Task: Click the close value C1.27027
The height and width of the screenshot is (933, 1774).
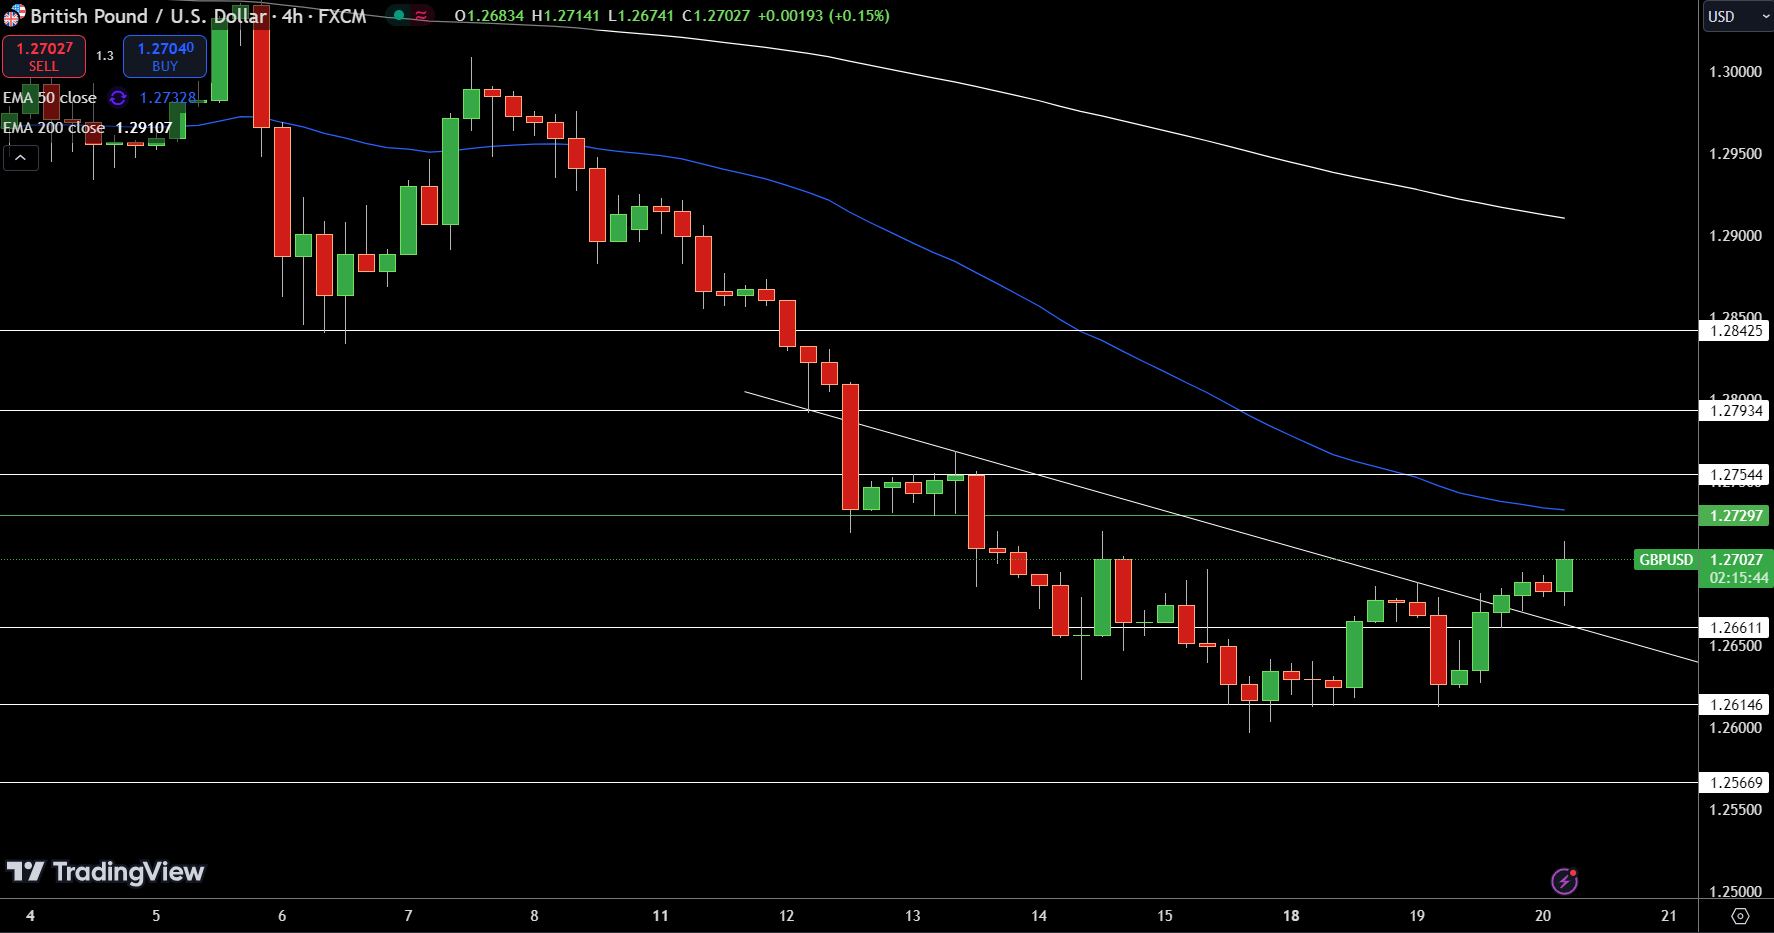Action: tap(716, 16)
